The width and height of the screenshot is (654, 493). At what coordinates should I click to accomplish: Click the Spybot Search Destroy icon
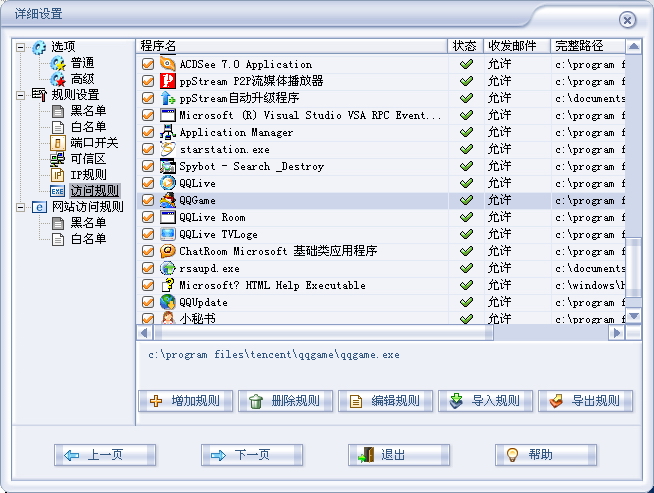(168, 166)
